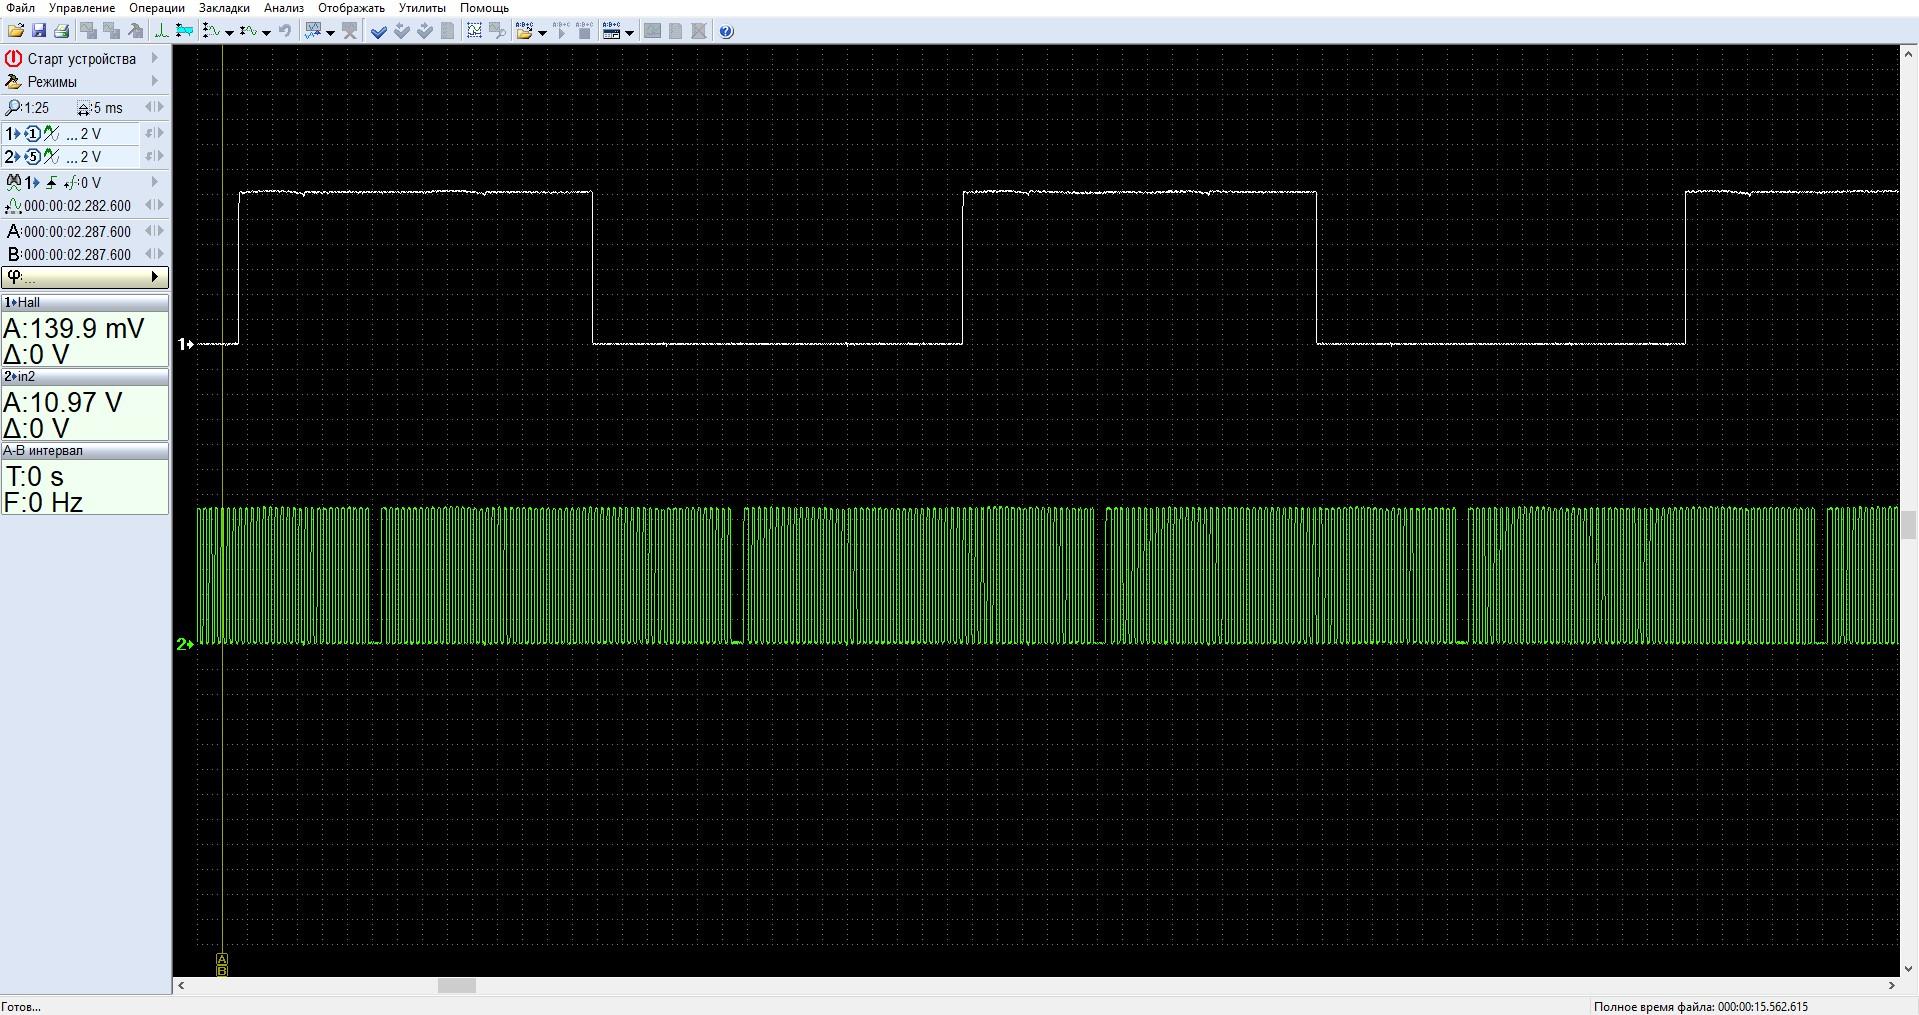Expand the trigger settings arrow
This screenshot has width=1919, height=1015.
(x=154, y=182)
